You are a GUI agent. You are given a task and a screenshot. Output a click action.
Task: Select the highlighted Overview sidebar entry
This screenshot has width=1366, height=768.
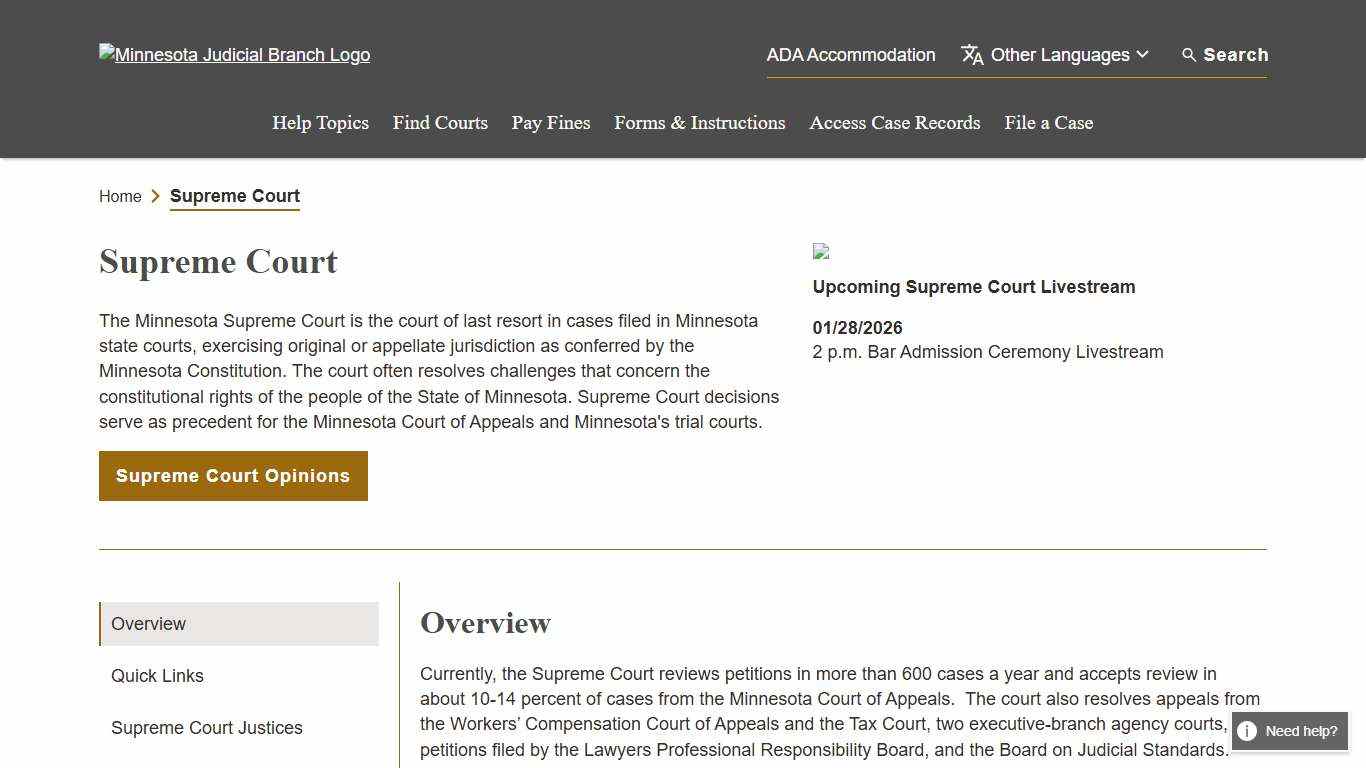(x=148, y=624)
